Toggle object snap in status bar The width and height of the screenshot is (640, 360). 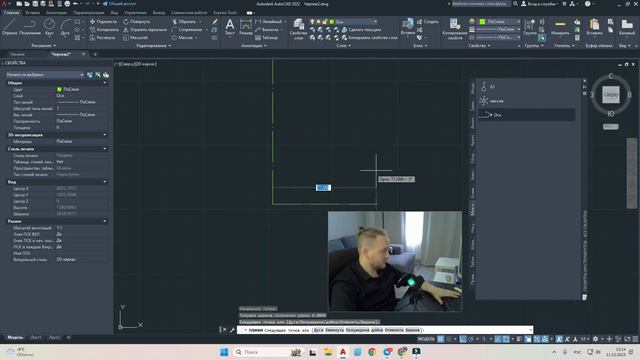pos(506,339)
